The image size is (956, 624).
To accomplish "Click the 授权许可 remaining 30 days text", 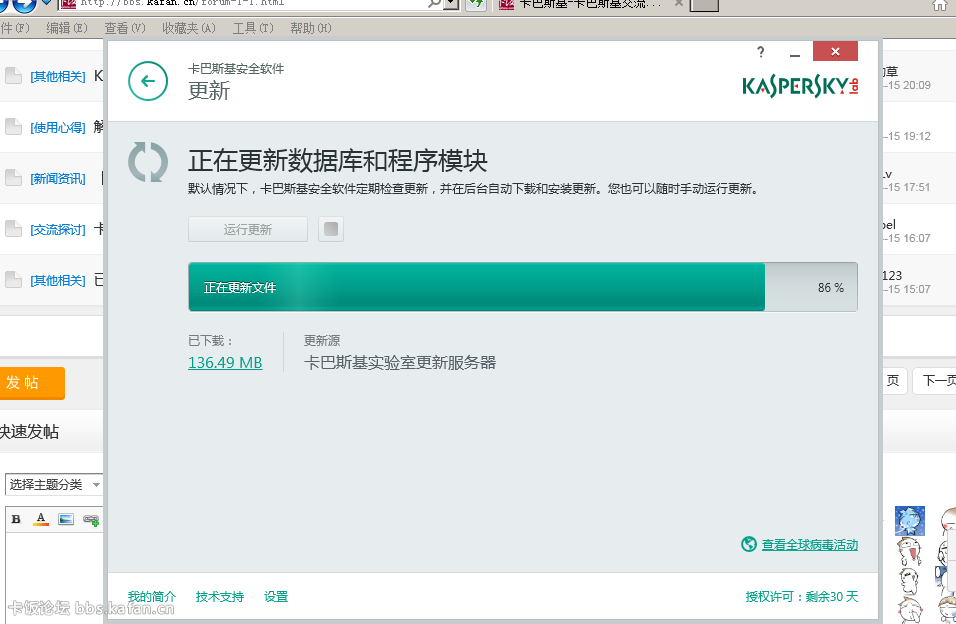I will pos(802,597).
